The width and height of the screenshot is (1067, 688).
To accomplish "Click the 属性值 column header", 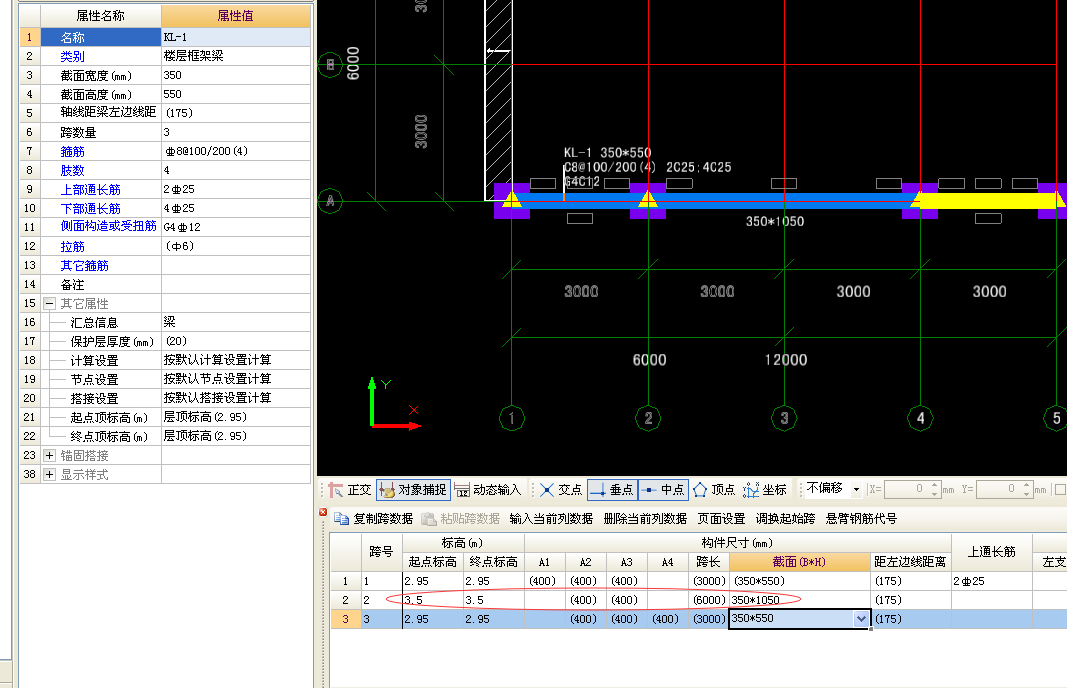I will [x=235, y=16].
